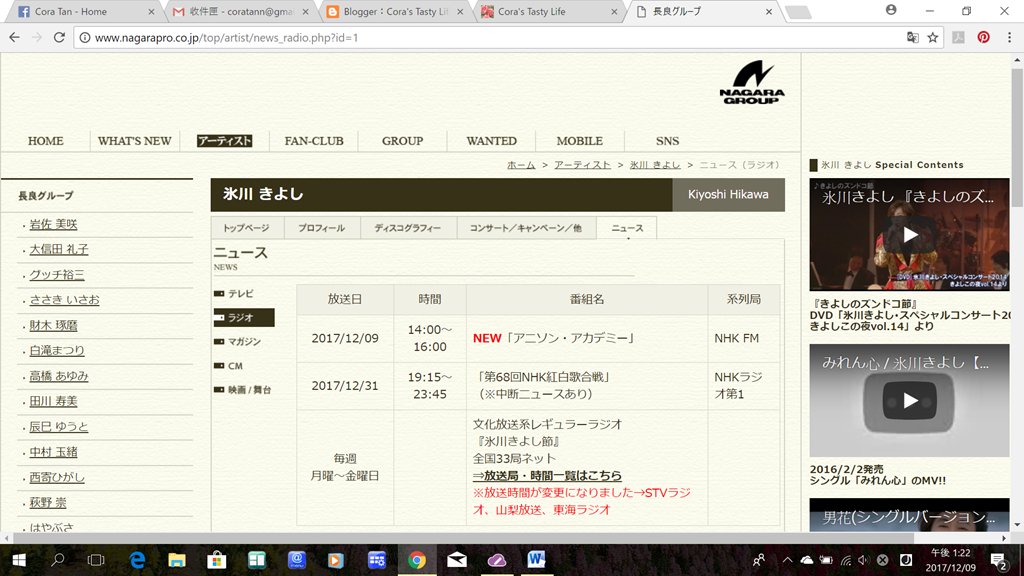The image size is (1024, 576).
Task: Click the OneDrive cloud tray icon
Action: point(807,560)
